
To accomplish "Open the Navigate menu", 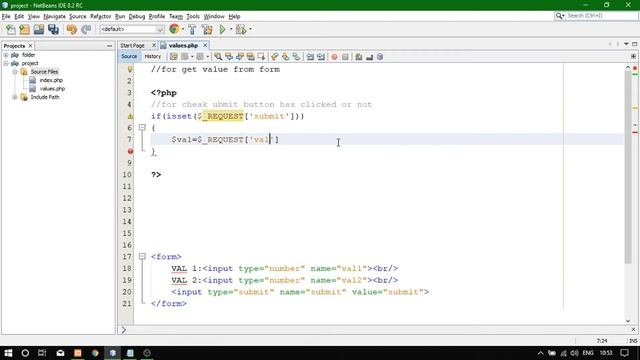I will click(54, 16).
